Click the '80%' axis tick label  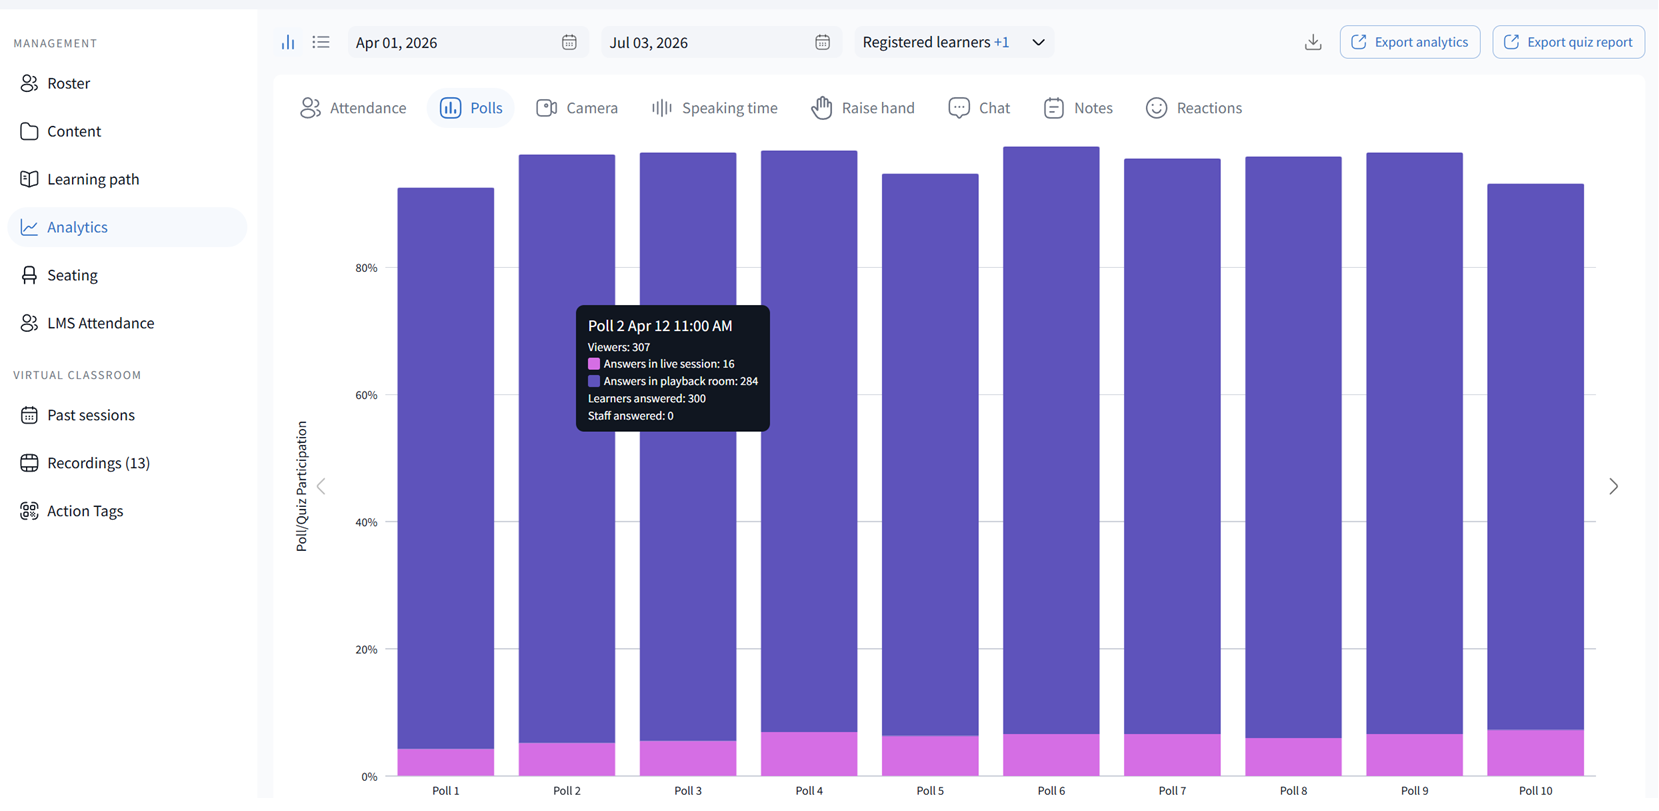pos(366,268)
